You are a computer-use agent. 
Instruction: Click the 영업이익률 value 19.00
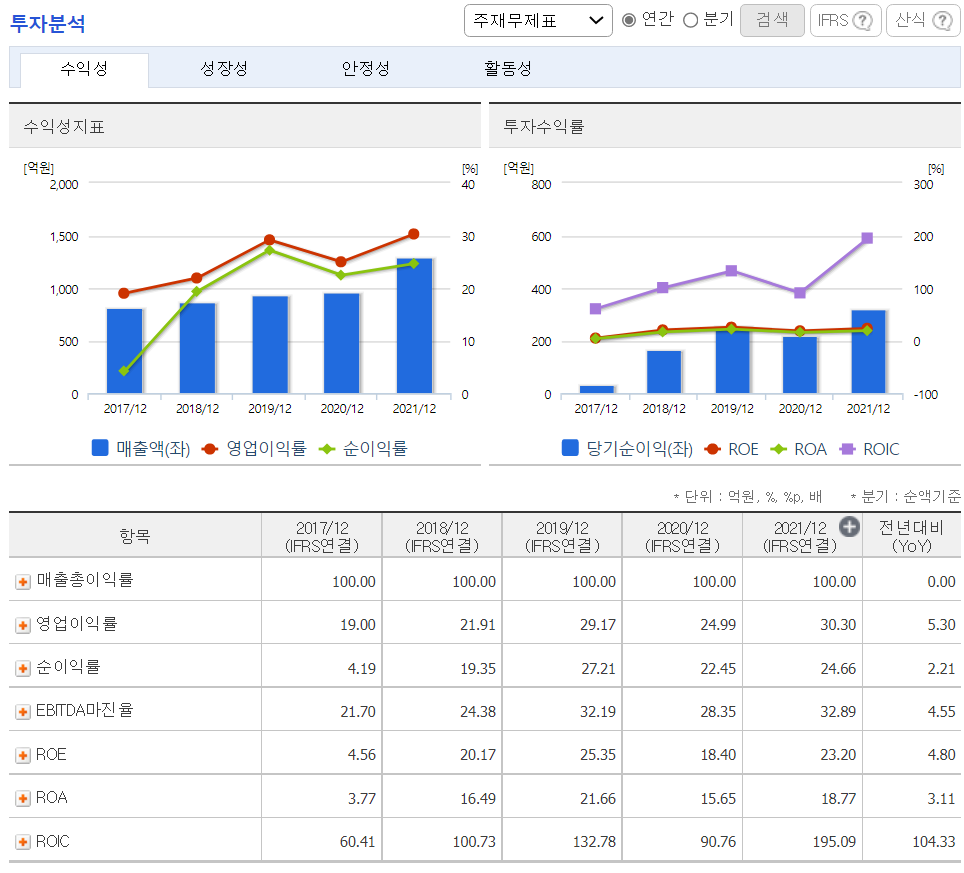(358, 625)
